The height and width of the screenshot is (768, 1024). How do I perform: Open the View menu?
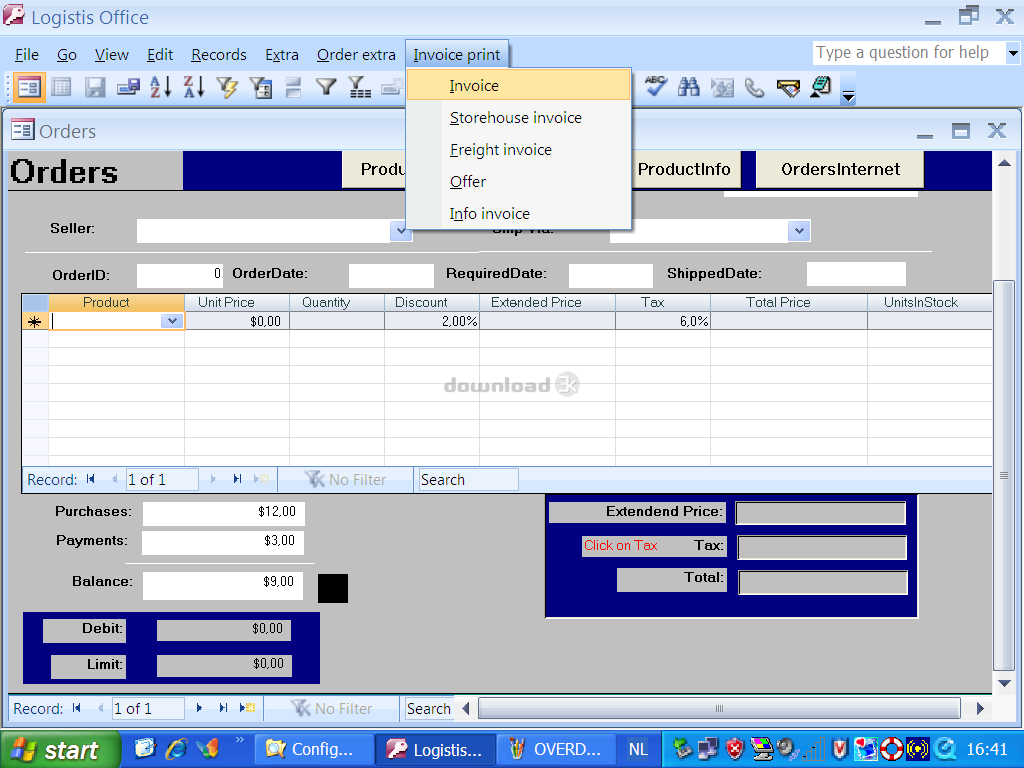tap(112, 55)
